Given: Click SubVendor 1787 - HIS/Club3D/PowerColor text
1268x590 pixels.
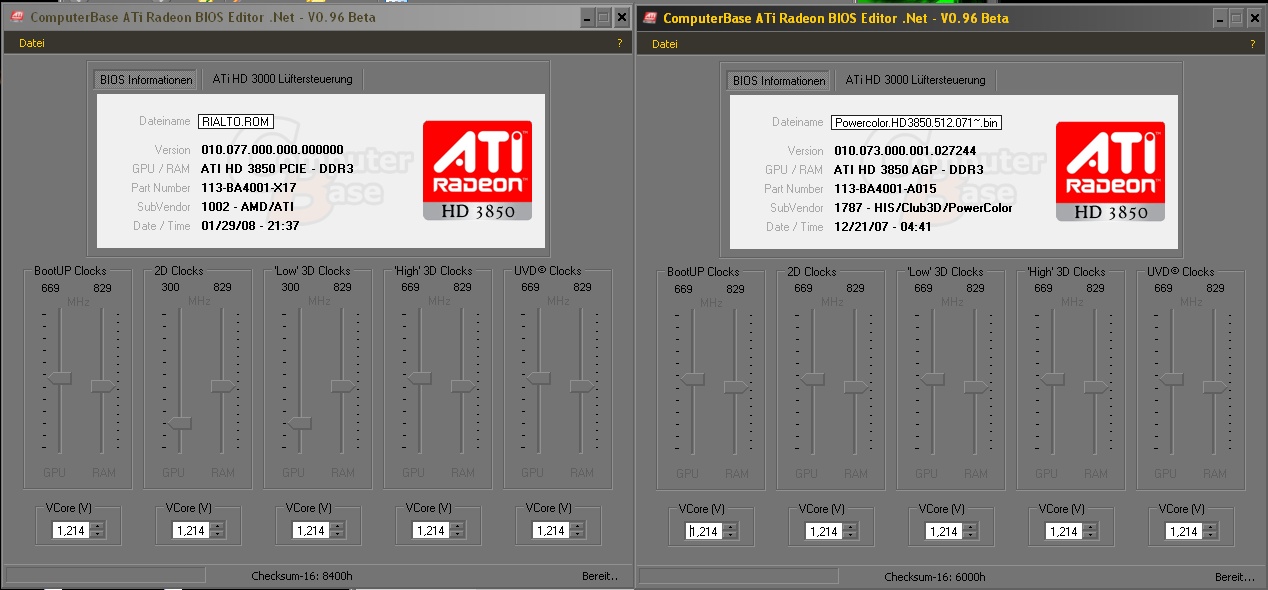Looking at the screenshot, I should click(x=923, y=207).
